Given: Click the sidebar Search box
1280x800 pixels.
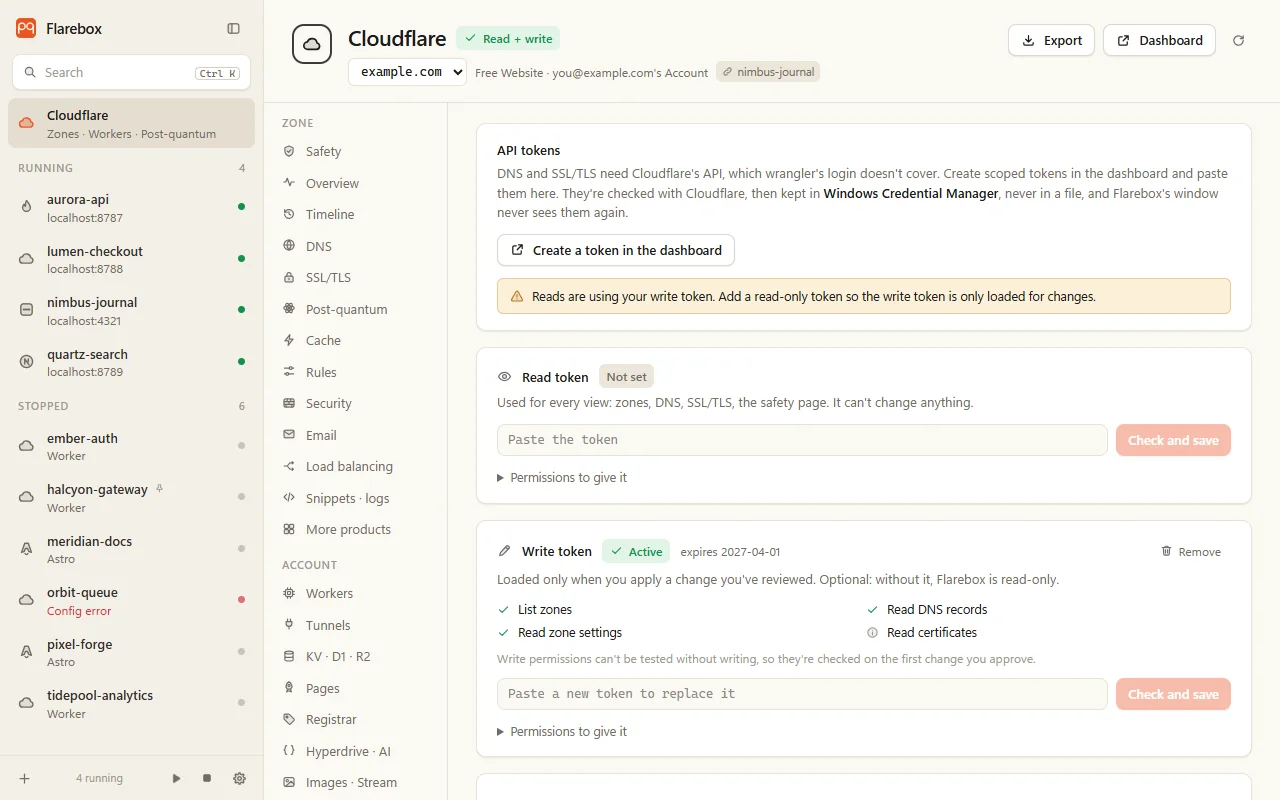Looking at the screenshot, I should 131,72.
